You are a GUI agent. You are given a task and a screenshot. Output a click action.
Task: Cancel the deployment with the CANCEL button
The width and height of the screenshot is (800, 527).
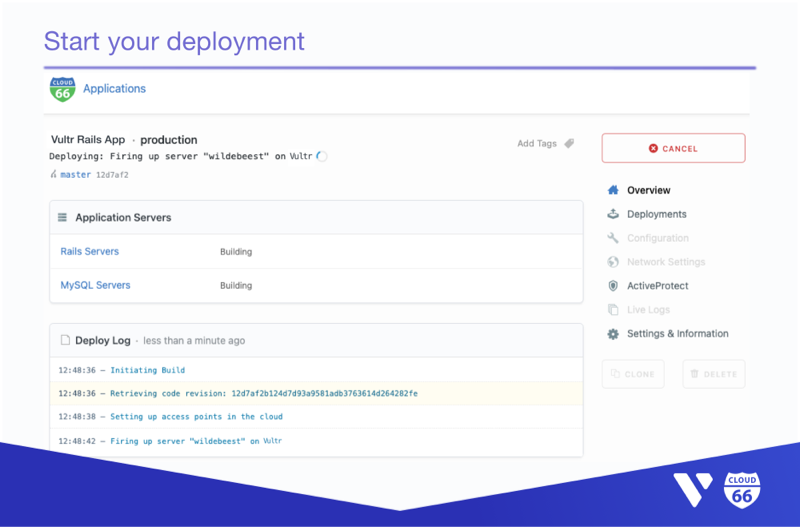click(673, 148)
